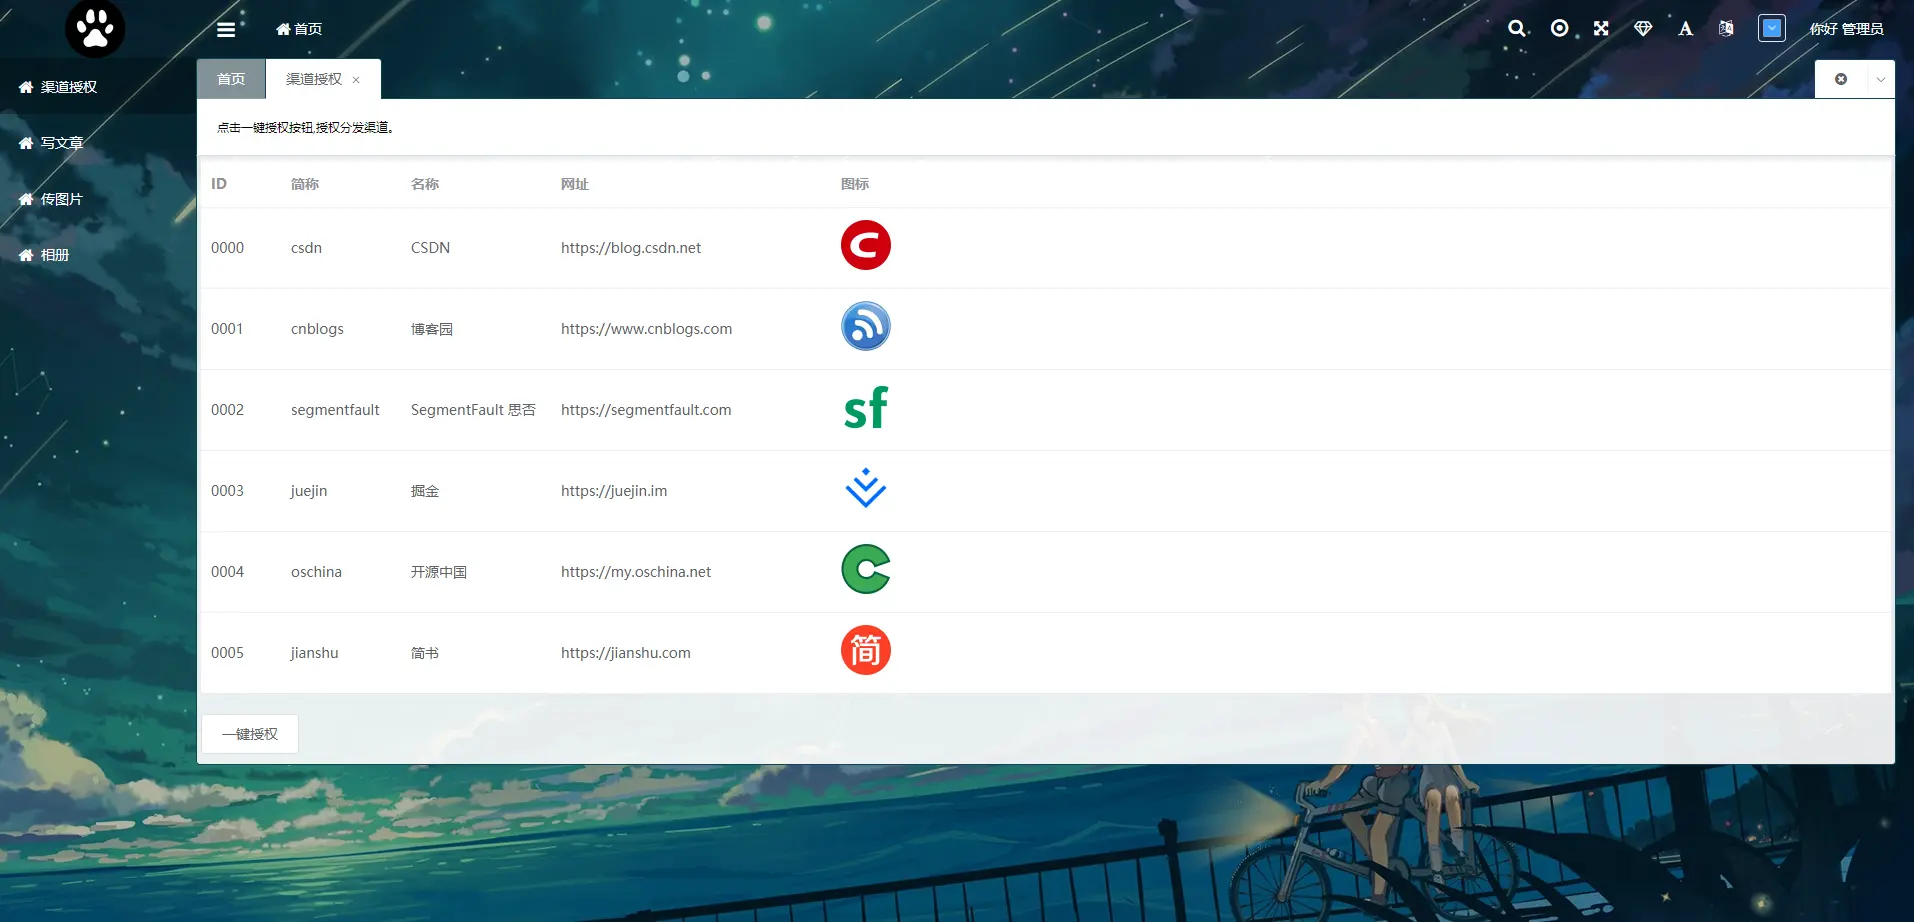The width and height of the screenshot is (1914, 922).
Task: Click short name 'jianshu' cell
Action: coord(314,653)
